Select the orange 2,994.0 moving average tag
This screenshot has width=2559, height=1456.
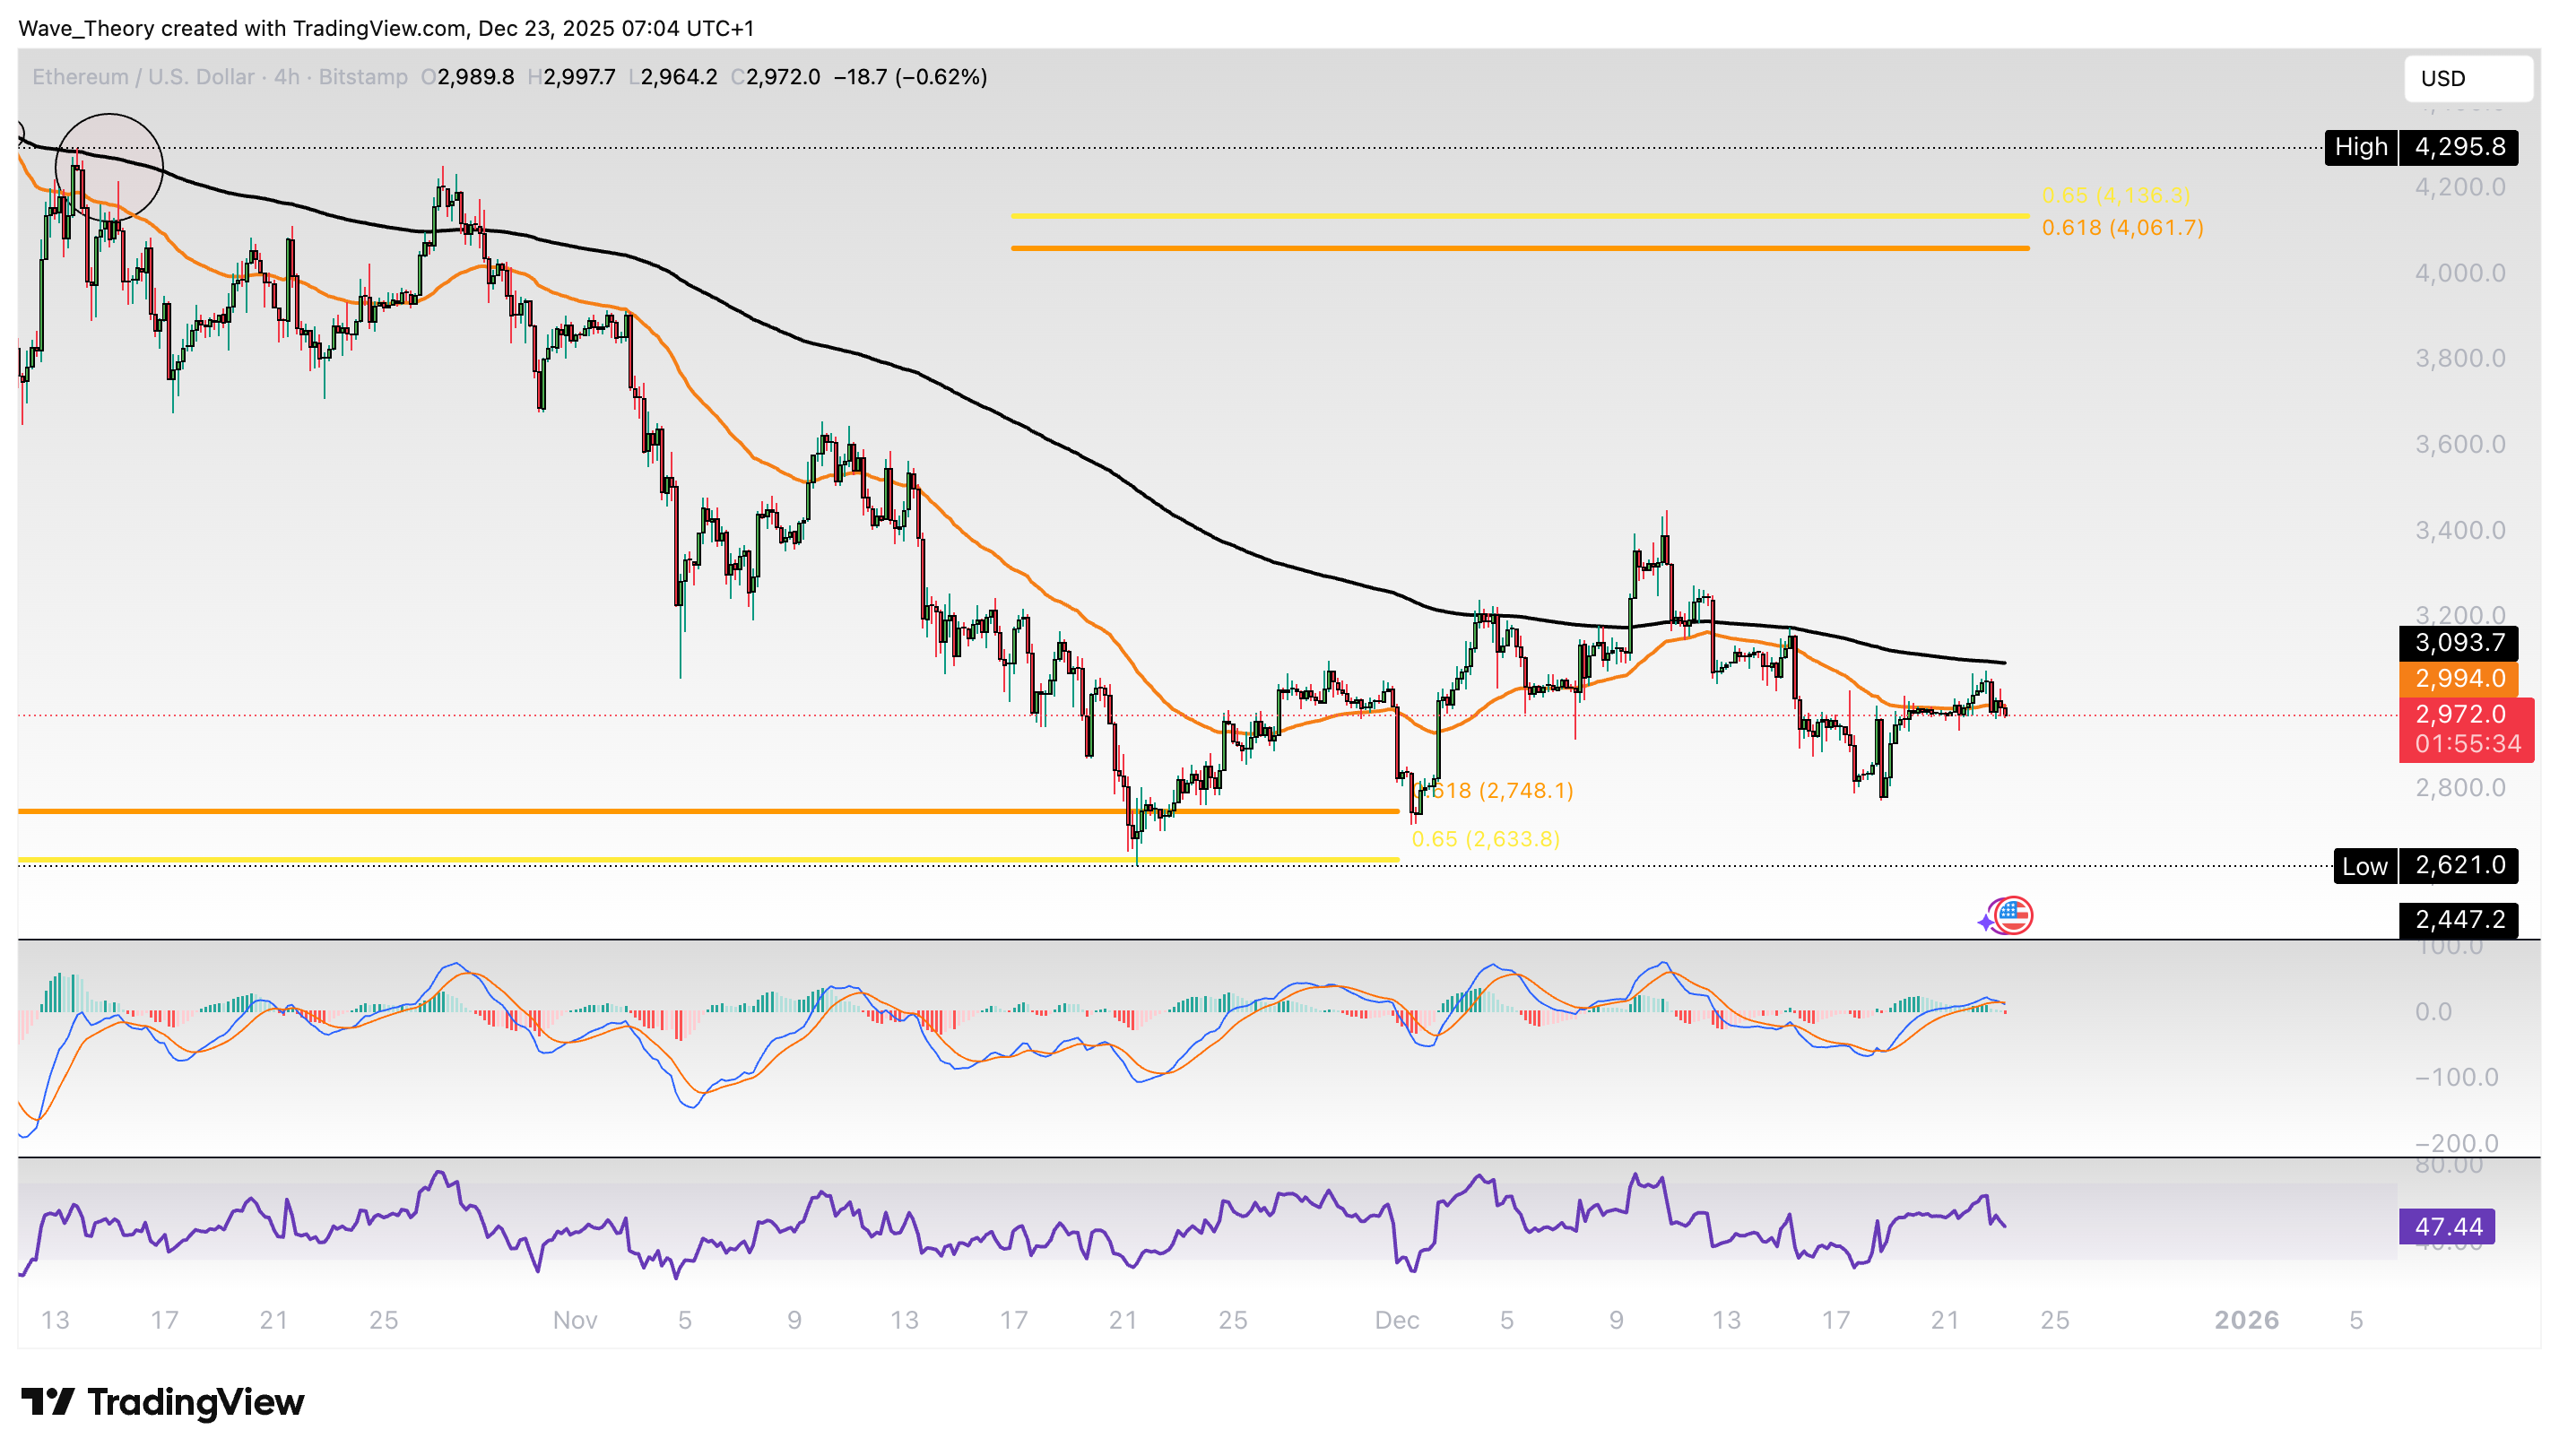[2458, 679]
